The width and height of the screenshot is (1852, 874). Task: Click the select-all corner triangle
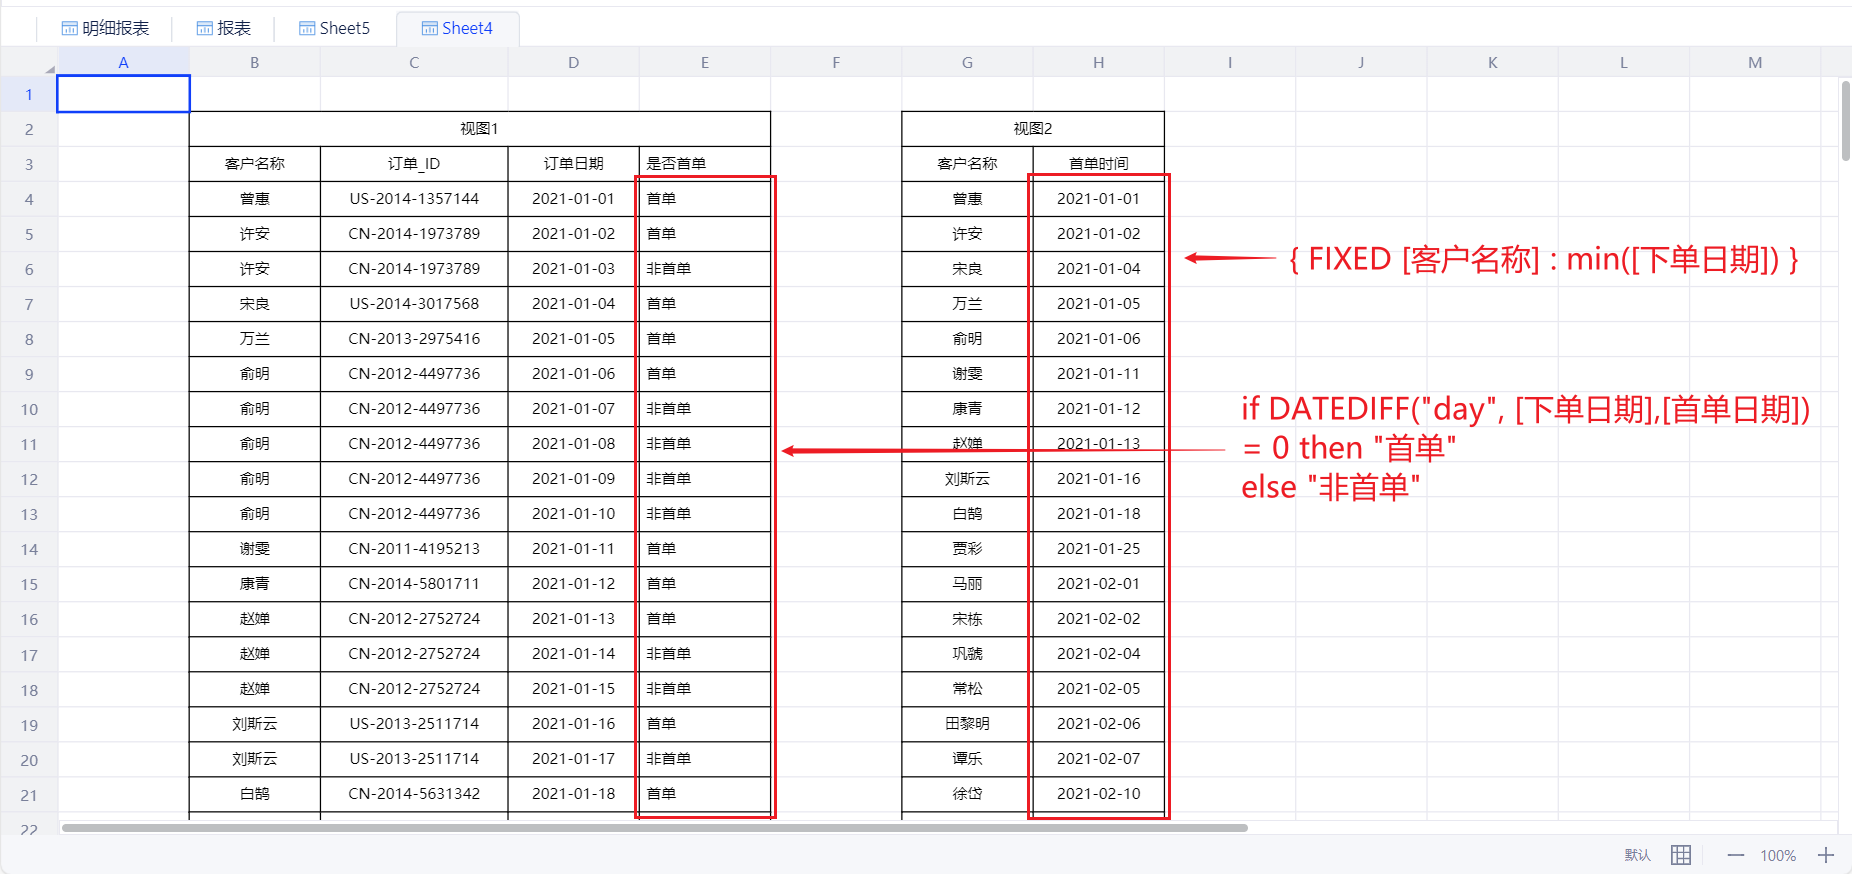coord(49,68)
